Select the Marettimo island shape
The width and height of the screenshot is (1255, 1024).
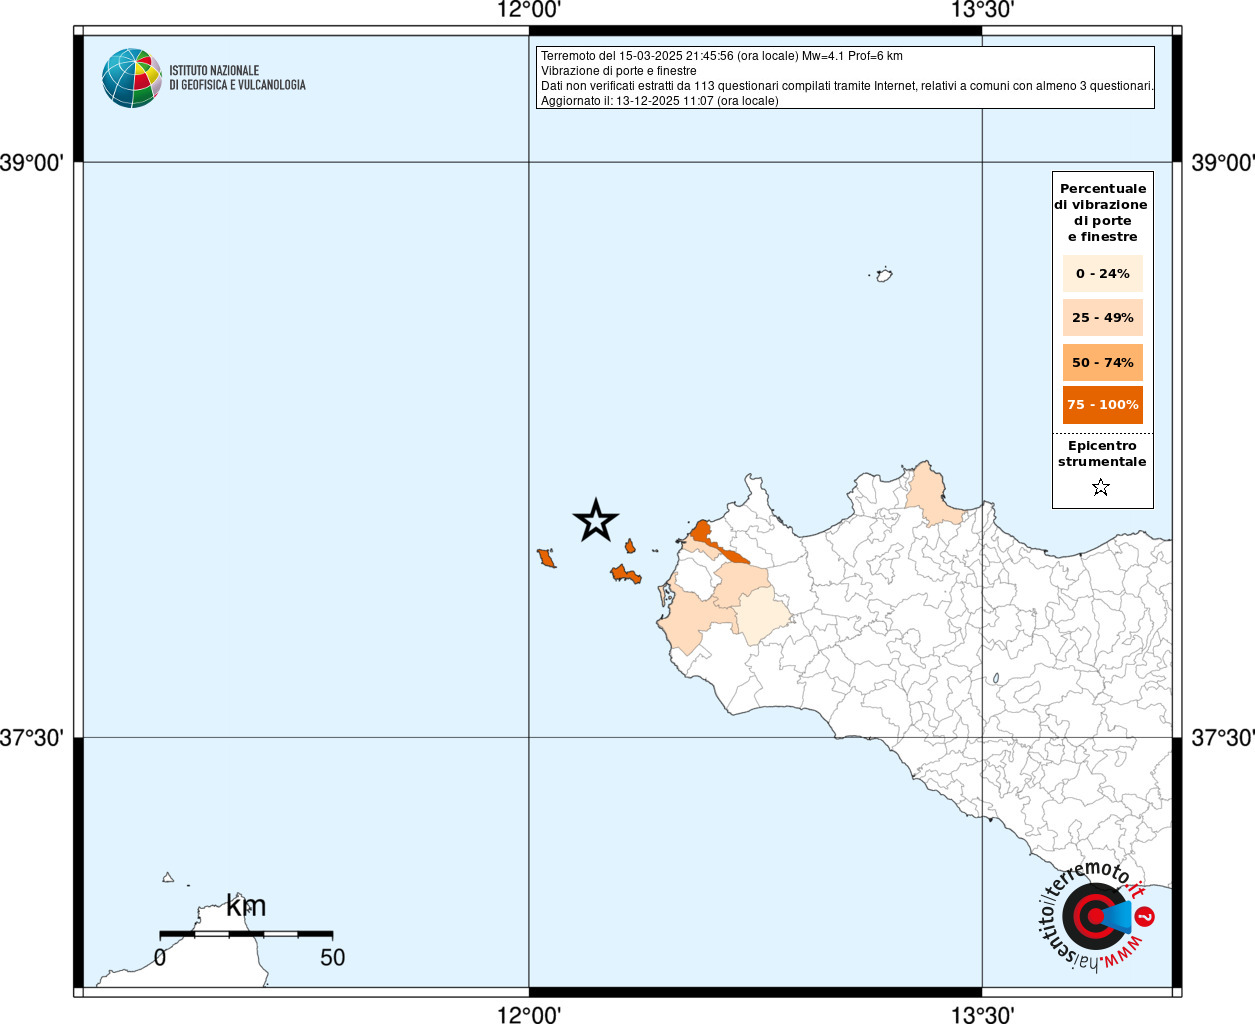pos(546,558)
